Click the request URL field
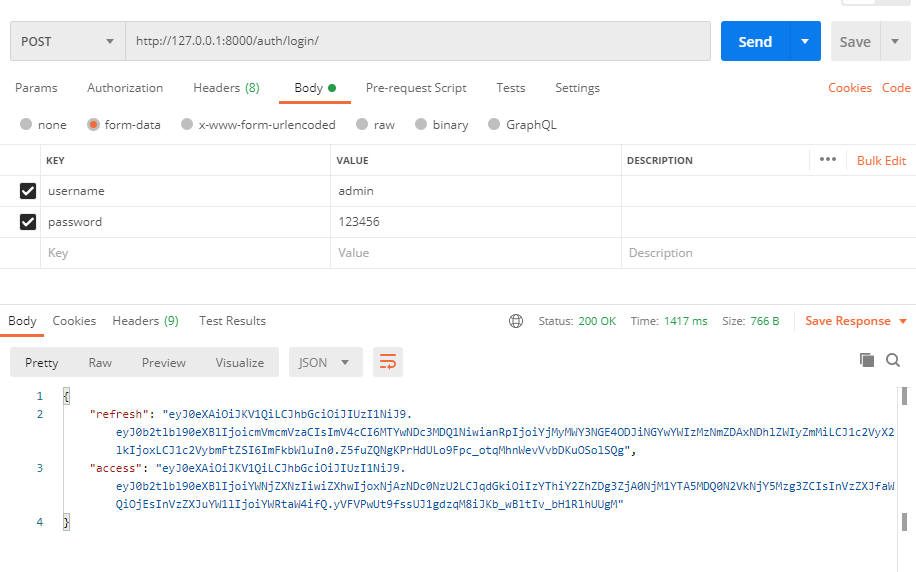This screenshot has width=916, height=572. pyautogui.click(x=418, y=41)
